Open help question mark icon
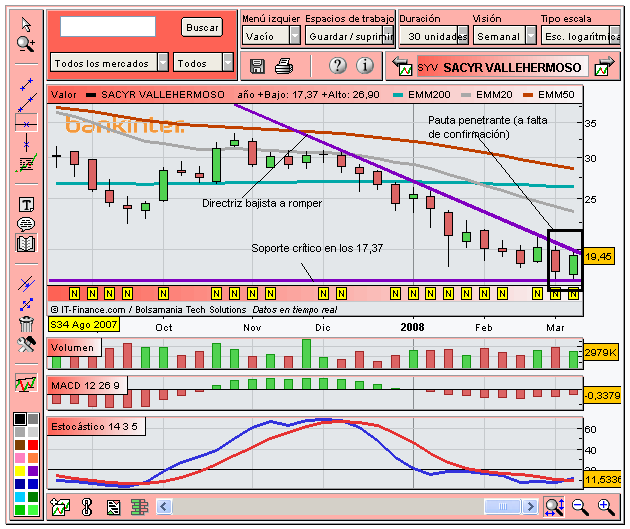 pos(338,65)
